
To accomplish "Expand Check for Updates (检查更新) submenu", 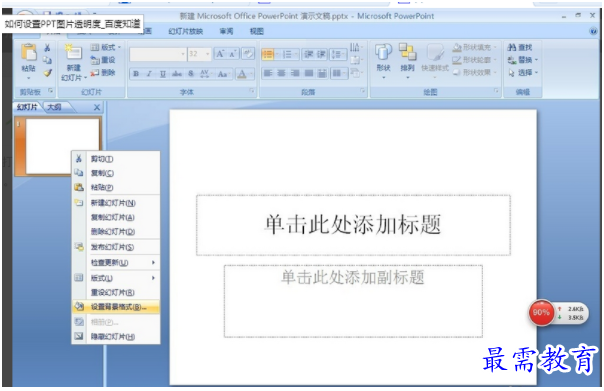I will [x=116, y=263].
